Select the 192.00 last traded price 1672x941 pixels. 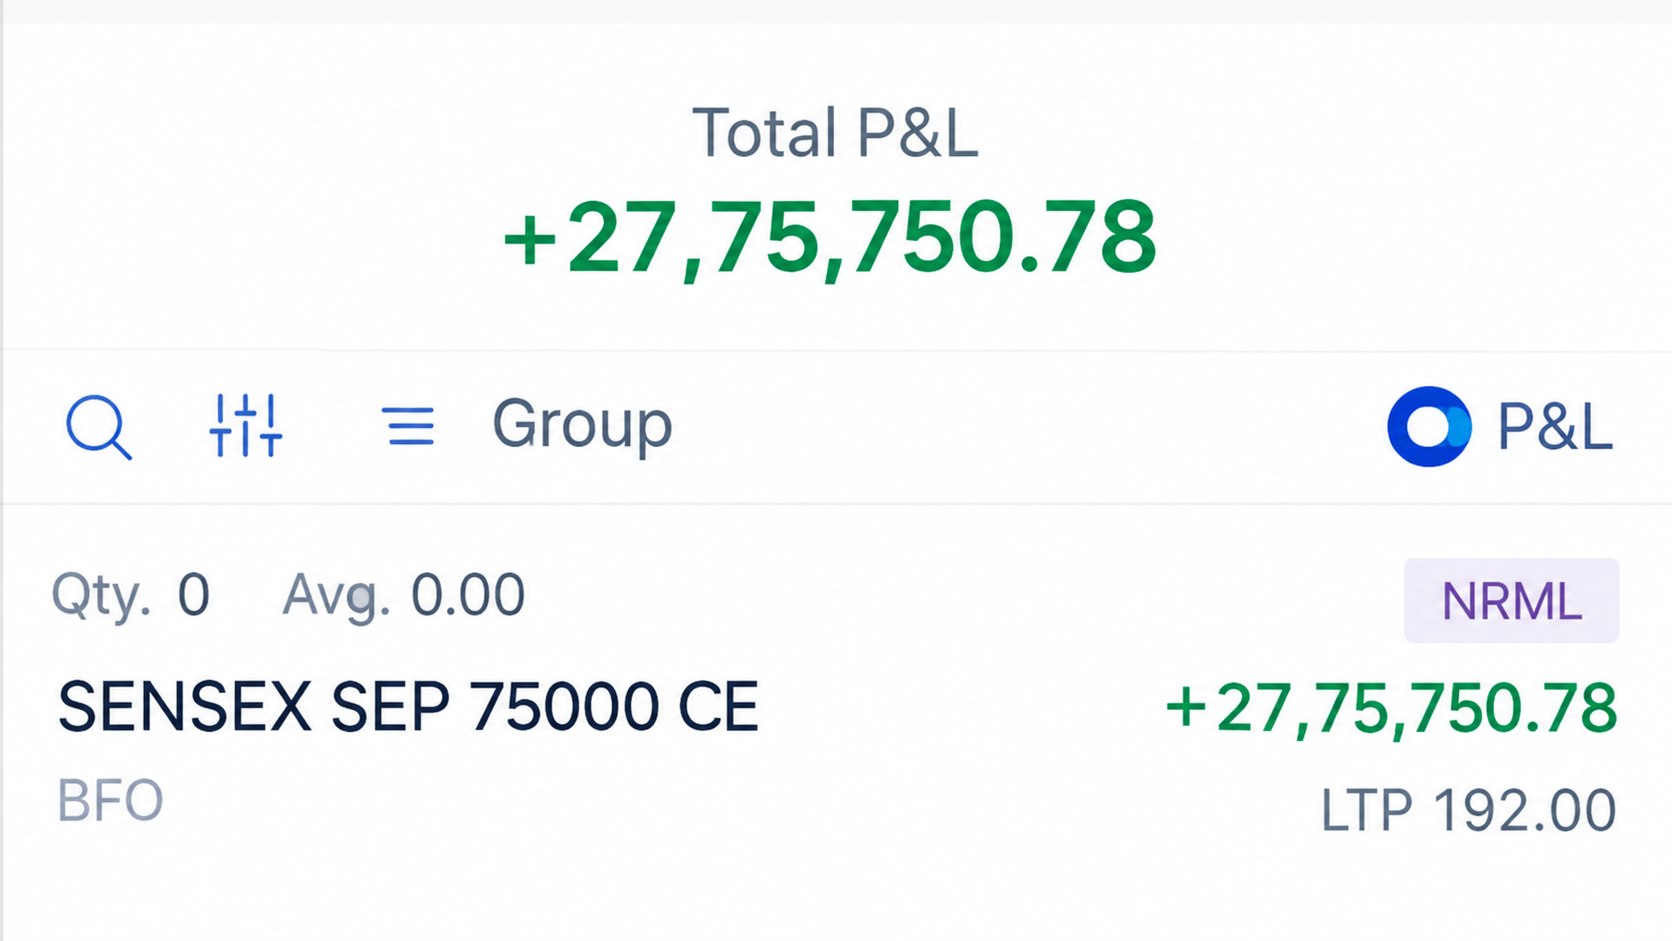pyautogui.click(x=1525, y=810)
